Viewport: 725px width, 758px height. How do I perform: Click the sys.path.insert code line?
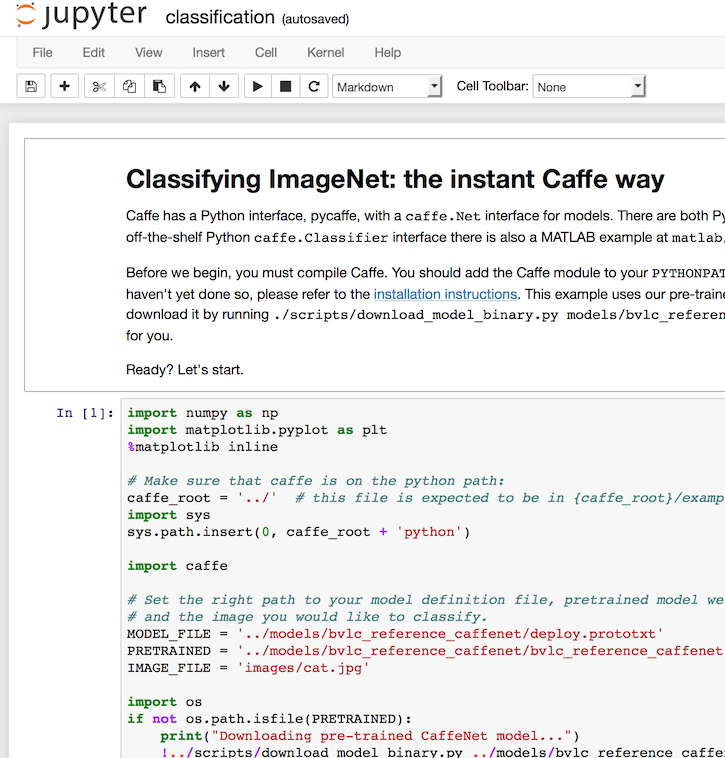[298, 532]
